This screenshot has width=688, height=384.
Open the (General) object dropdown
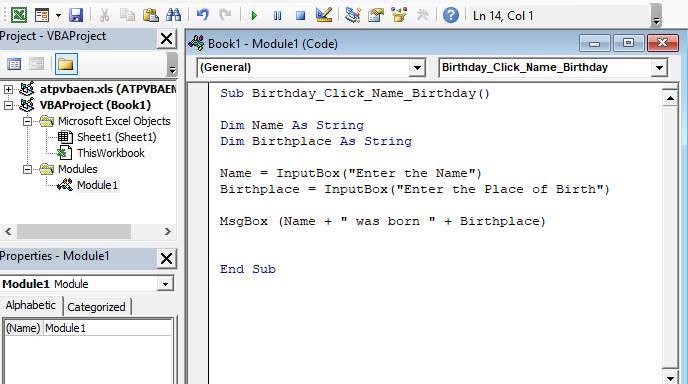(417, 68)
